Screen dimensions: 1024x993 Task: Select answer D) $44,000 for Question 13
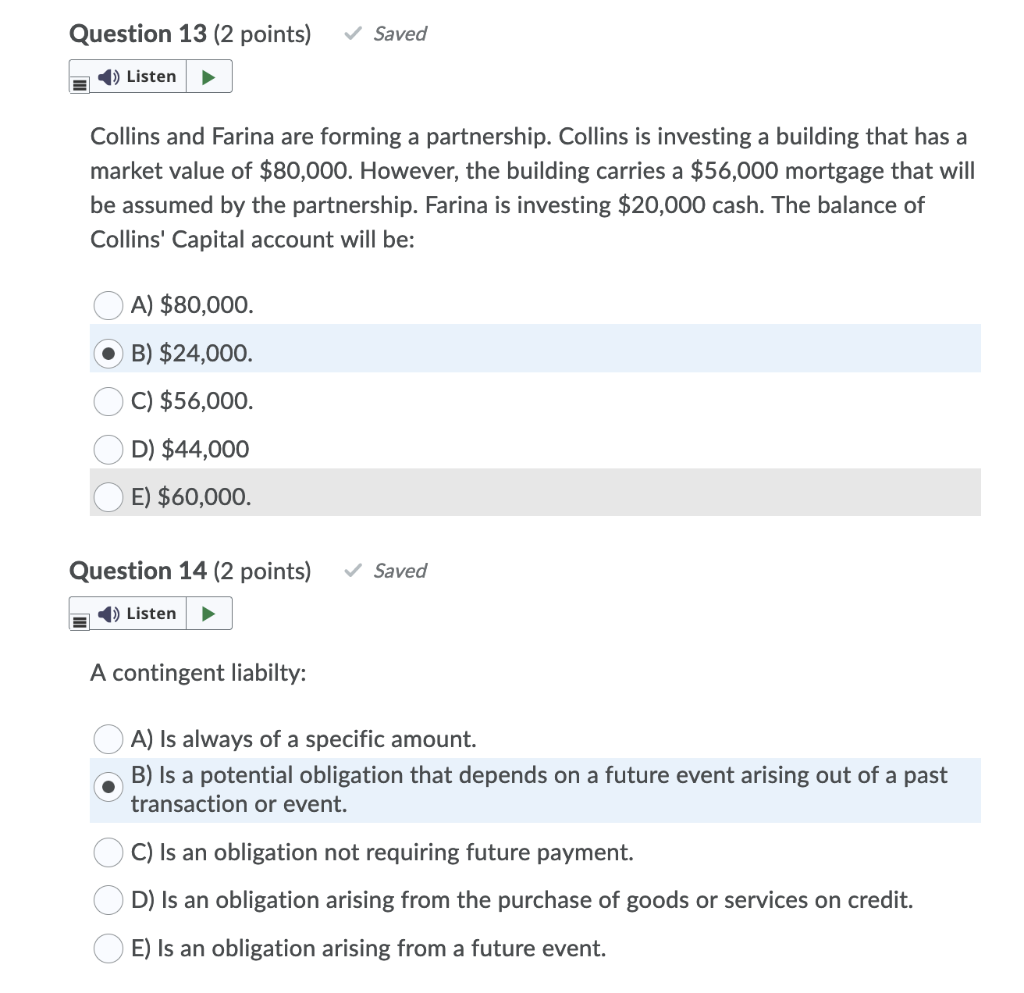point(107,449)
